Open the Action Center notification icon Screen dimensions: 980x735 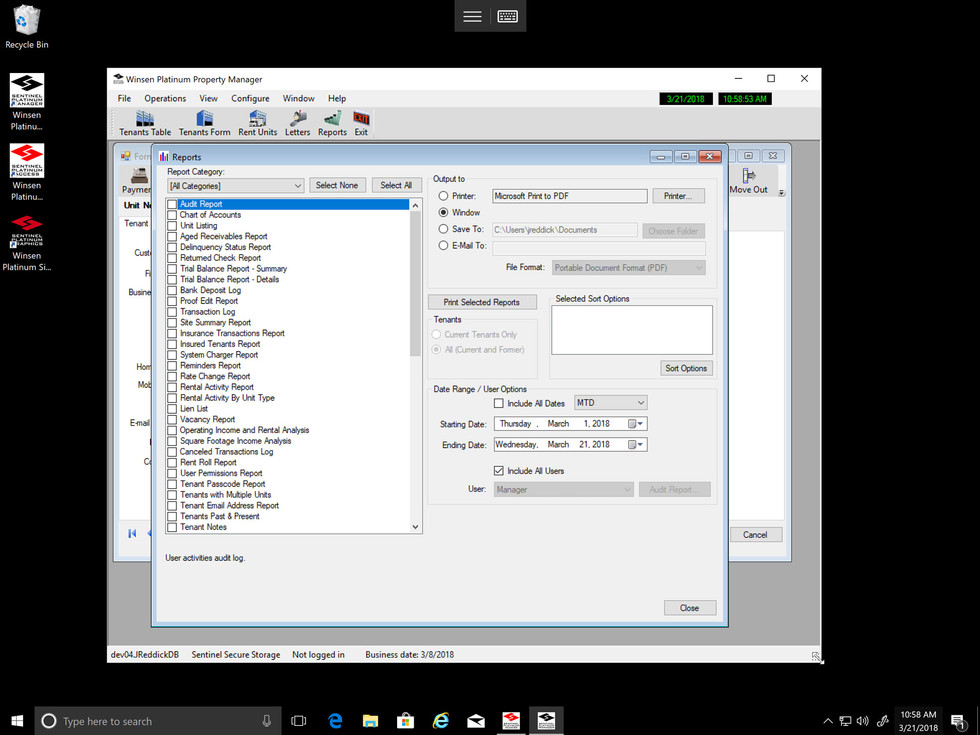(958, 721)
